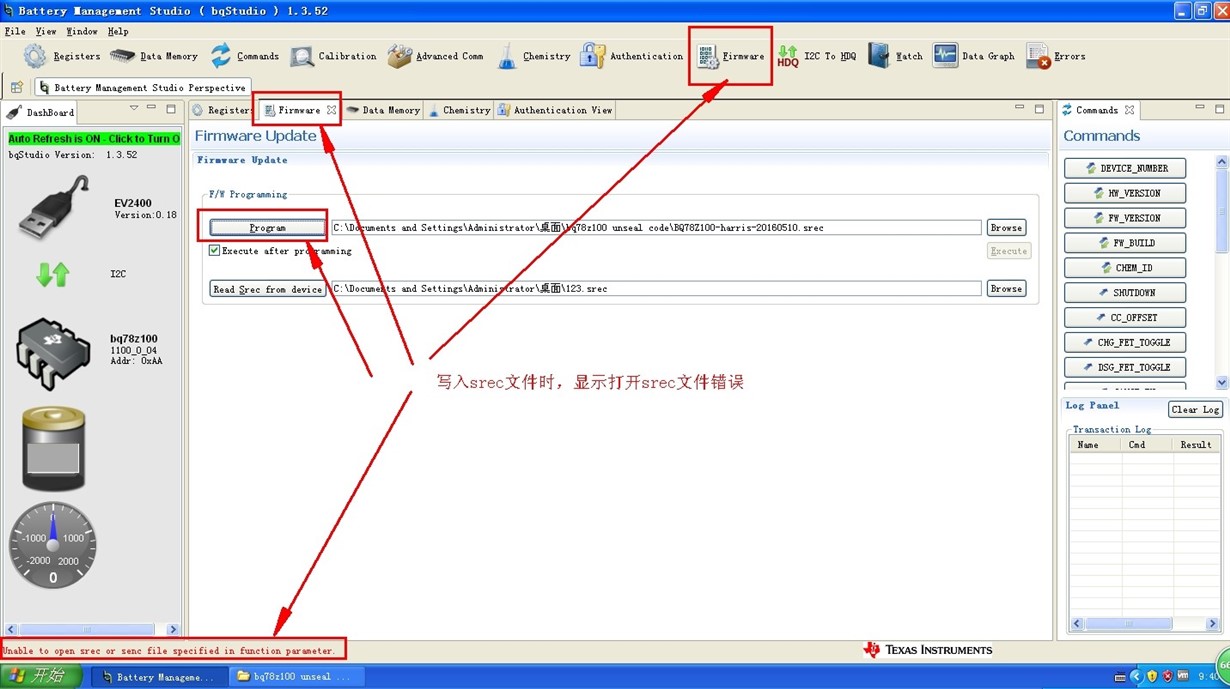Send the FW_BUILD command

click(x=1125, y=243)
